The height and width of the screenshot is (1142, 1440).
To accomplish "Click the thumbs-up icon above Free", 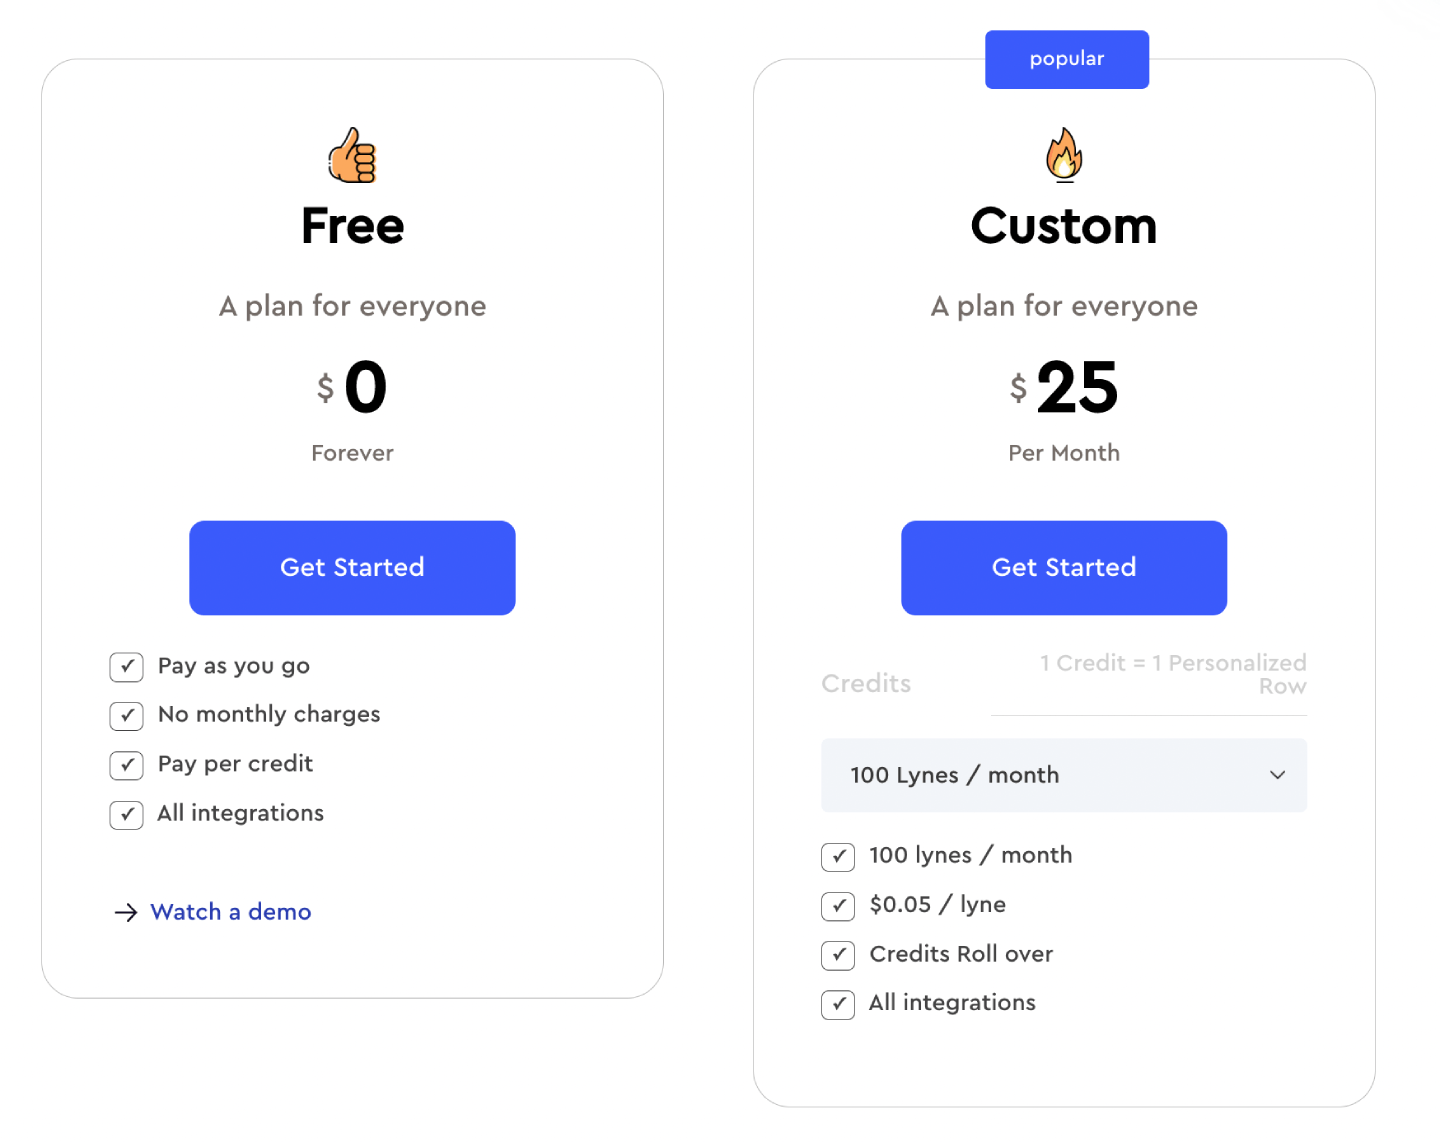I will 352,155.
